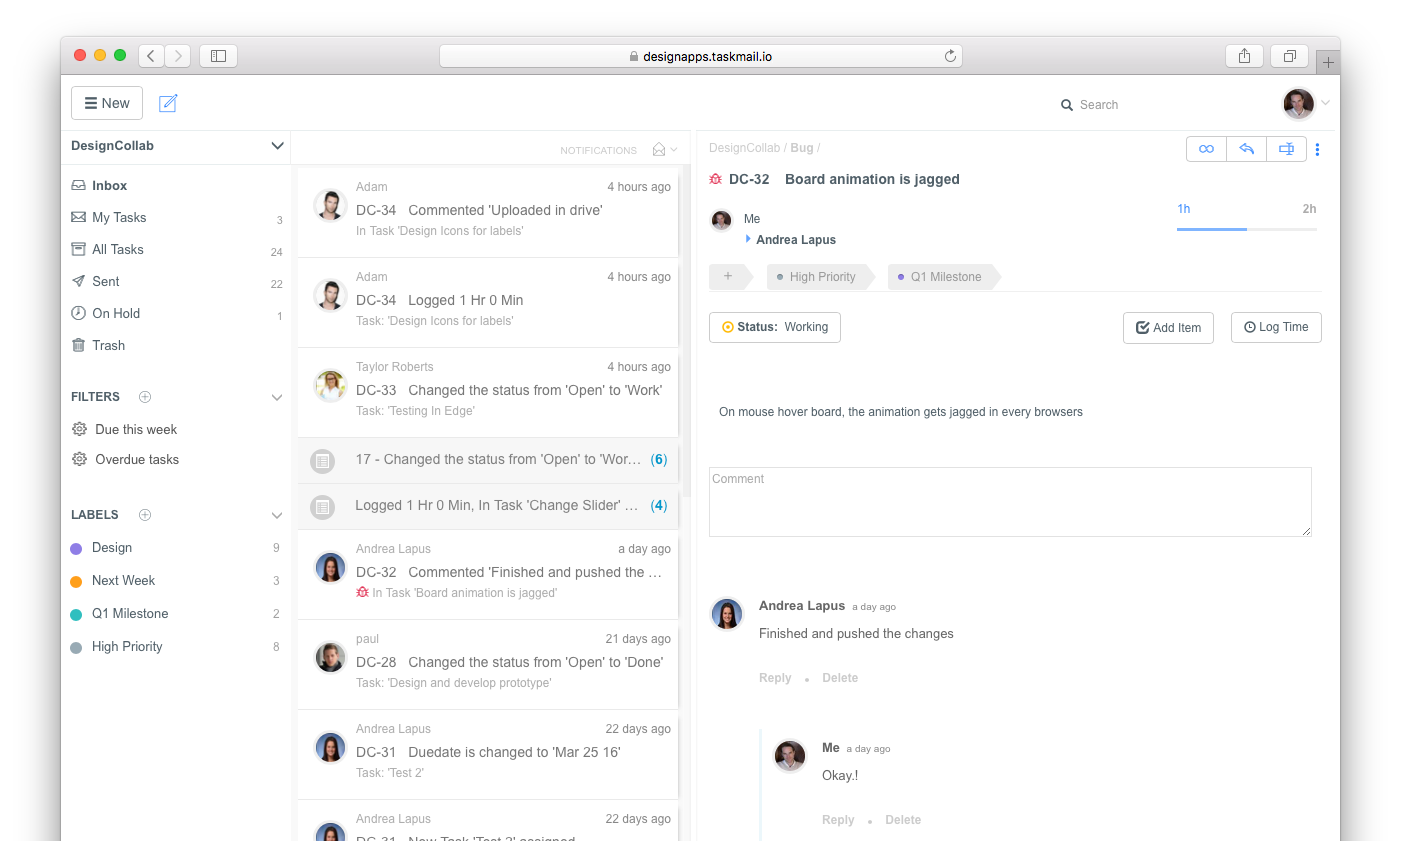Click the Add Item button

(1168, 327)
